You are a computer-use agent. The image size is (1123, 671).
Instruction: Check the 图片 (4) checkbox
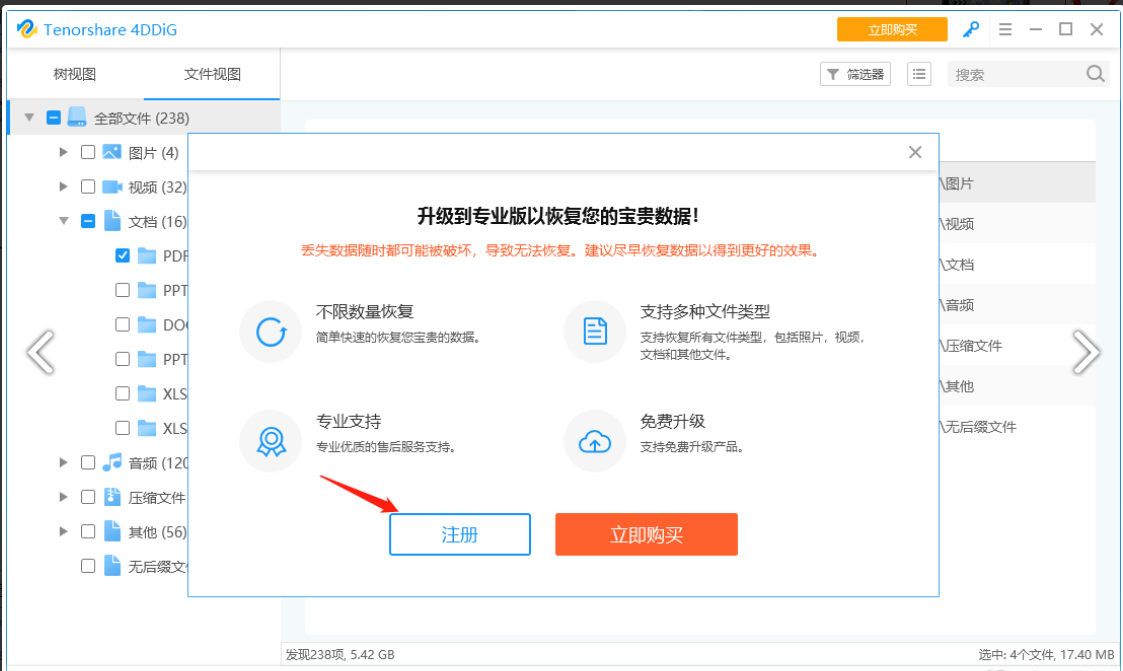(x=87, y=152)
